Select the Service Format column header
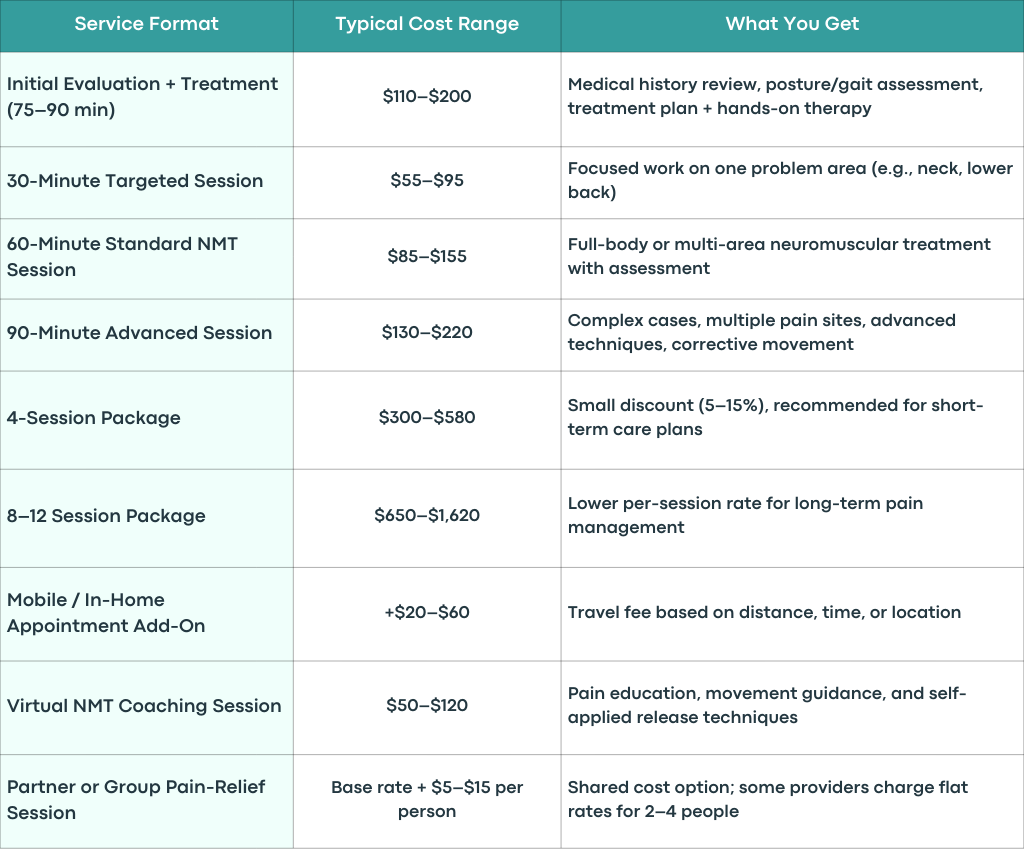The width and height of the screenshot is (1024, 849). [x=146, y=24]
